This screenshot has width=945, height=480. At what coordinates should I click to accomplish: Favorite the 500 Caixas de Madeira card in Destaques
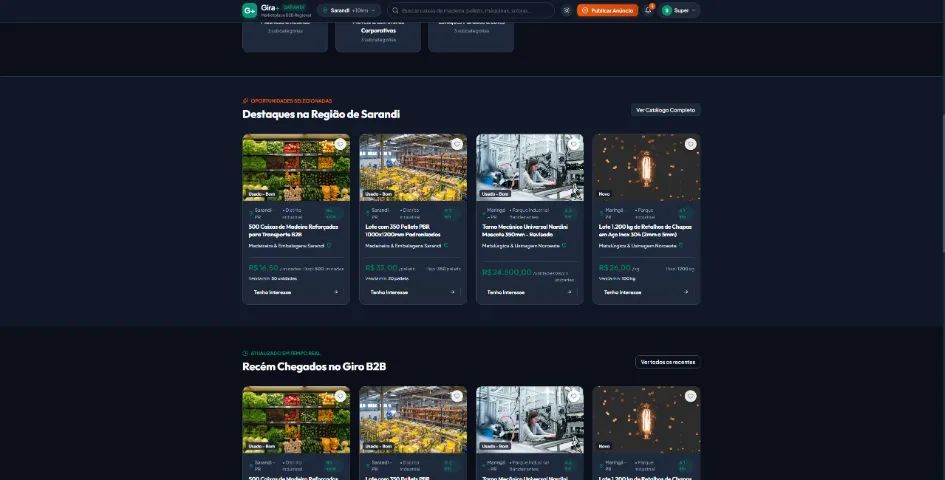340,144
